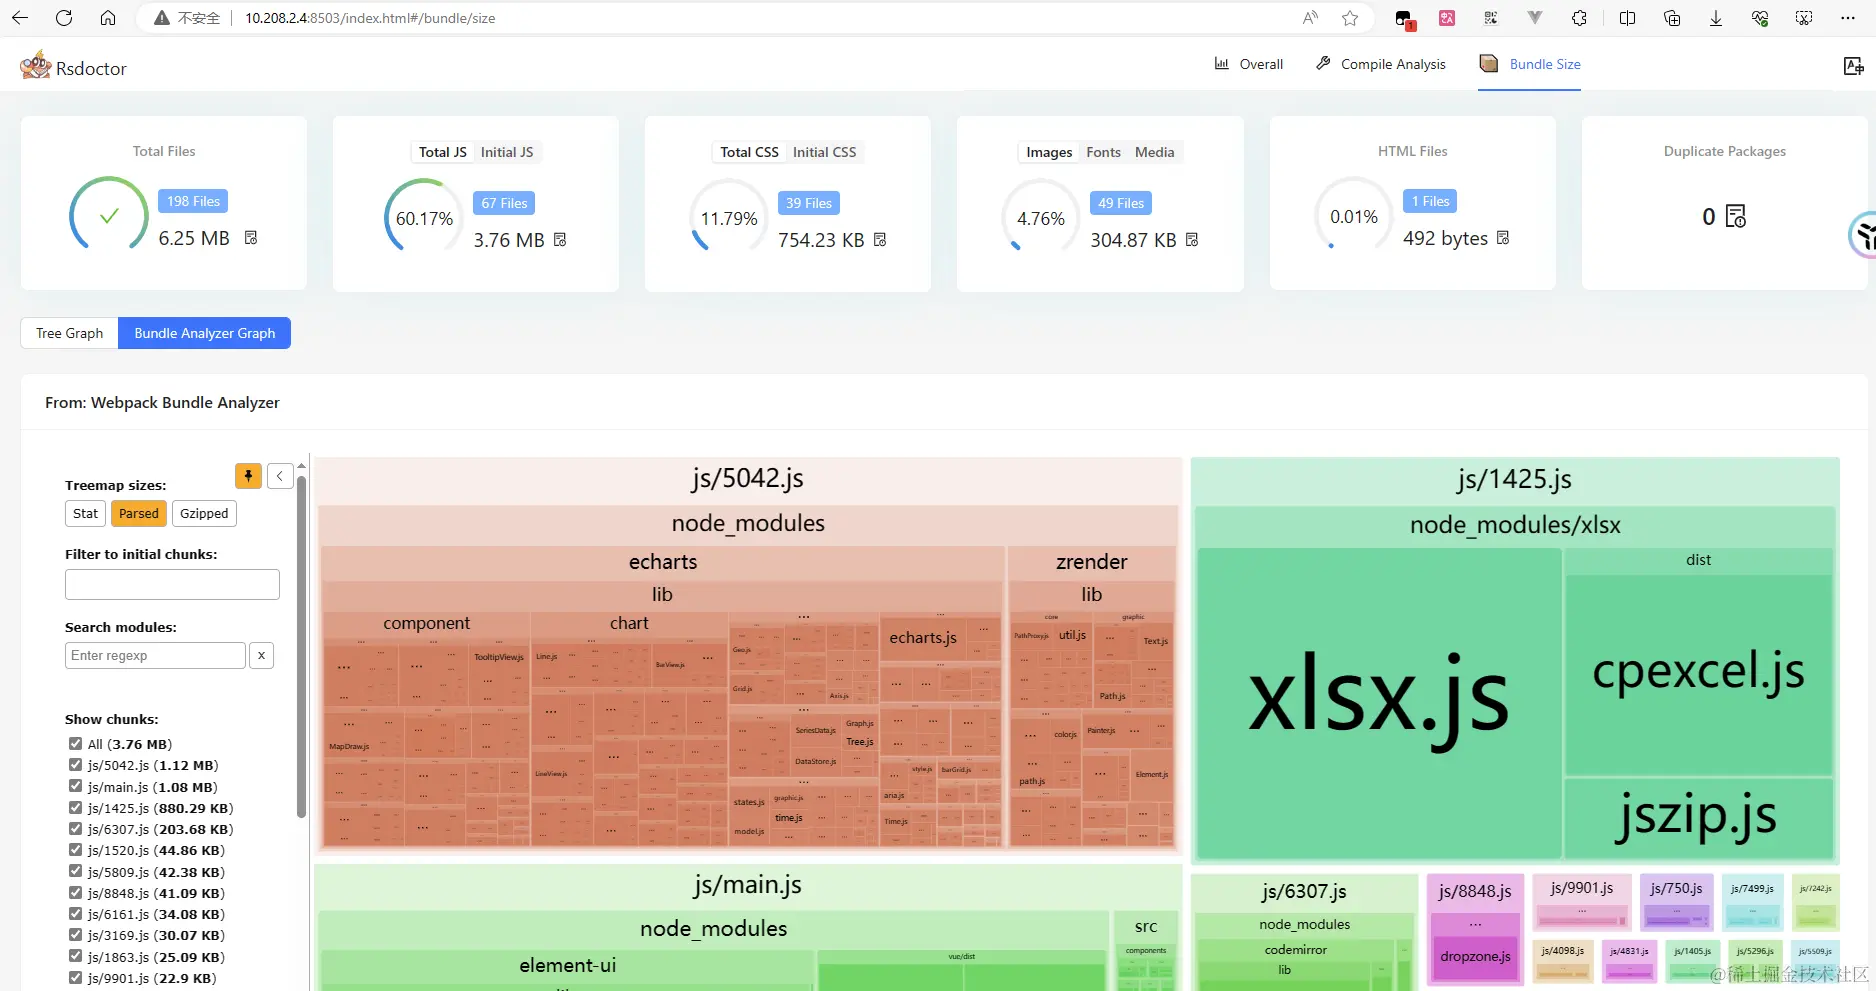Clear the search modules field with x
Screen dimensions: 1876x991
pyautogui.click(x=261, y=656)
